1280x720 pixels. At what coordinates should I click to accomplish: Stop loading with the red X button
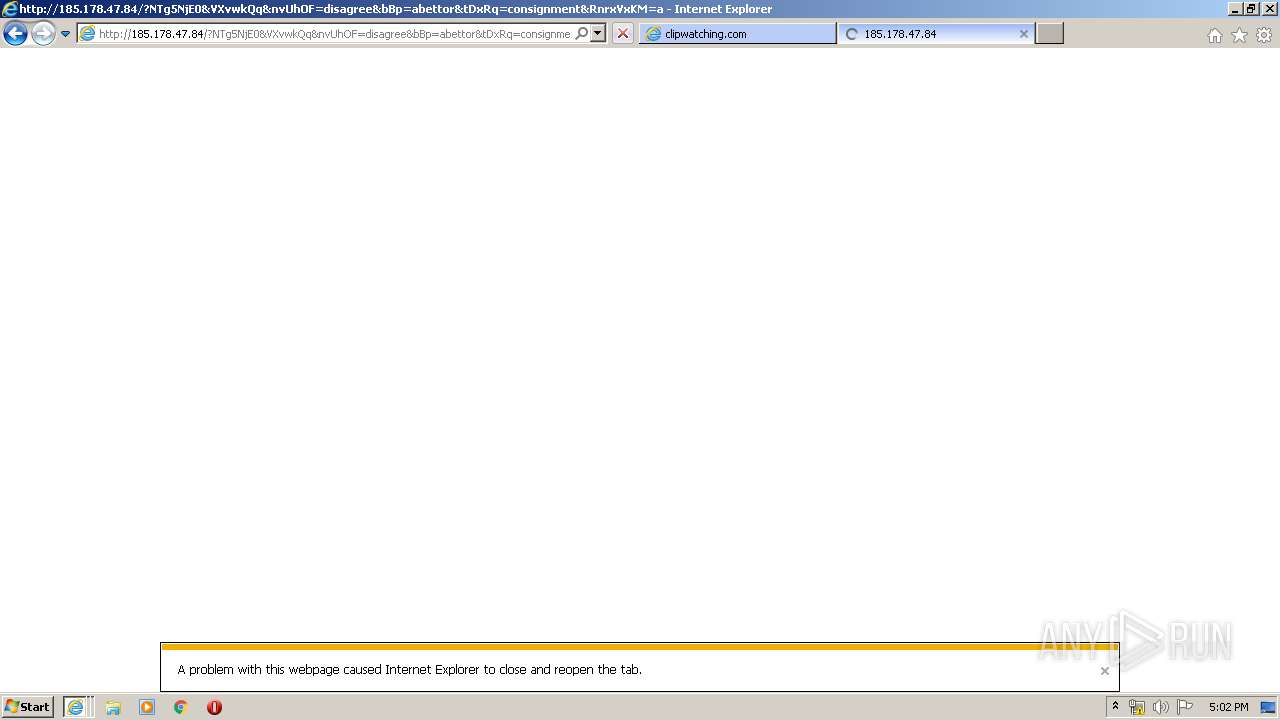click(x=622, y=34)
